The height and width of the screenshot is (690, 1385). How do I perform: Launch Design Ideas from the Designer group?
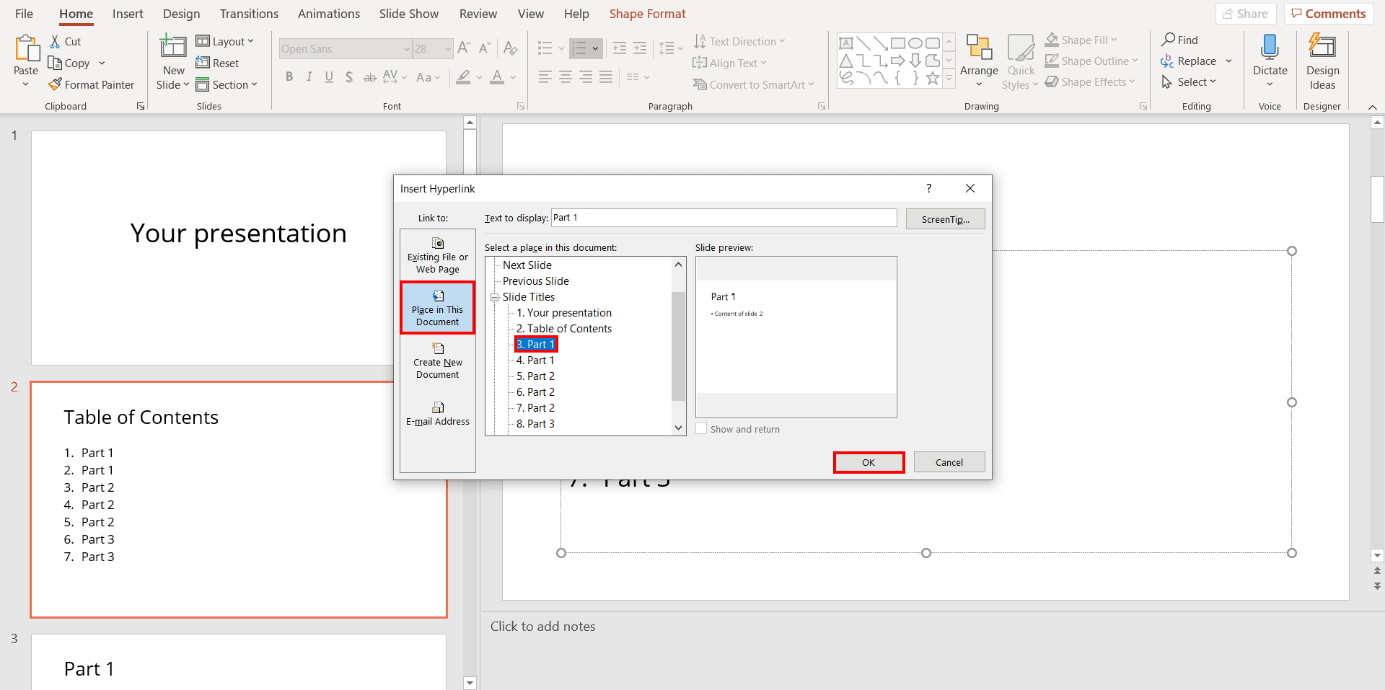pos(1322,62)
